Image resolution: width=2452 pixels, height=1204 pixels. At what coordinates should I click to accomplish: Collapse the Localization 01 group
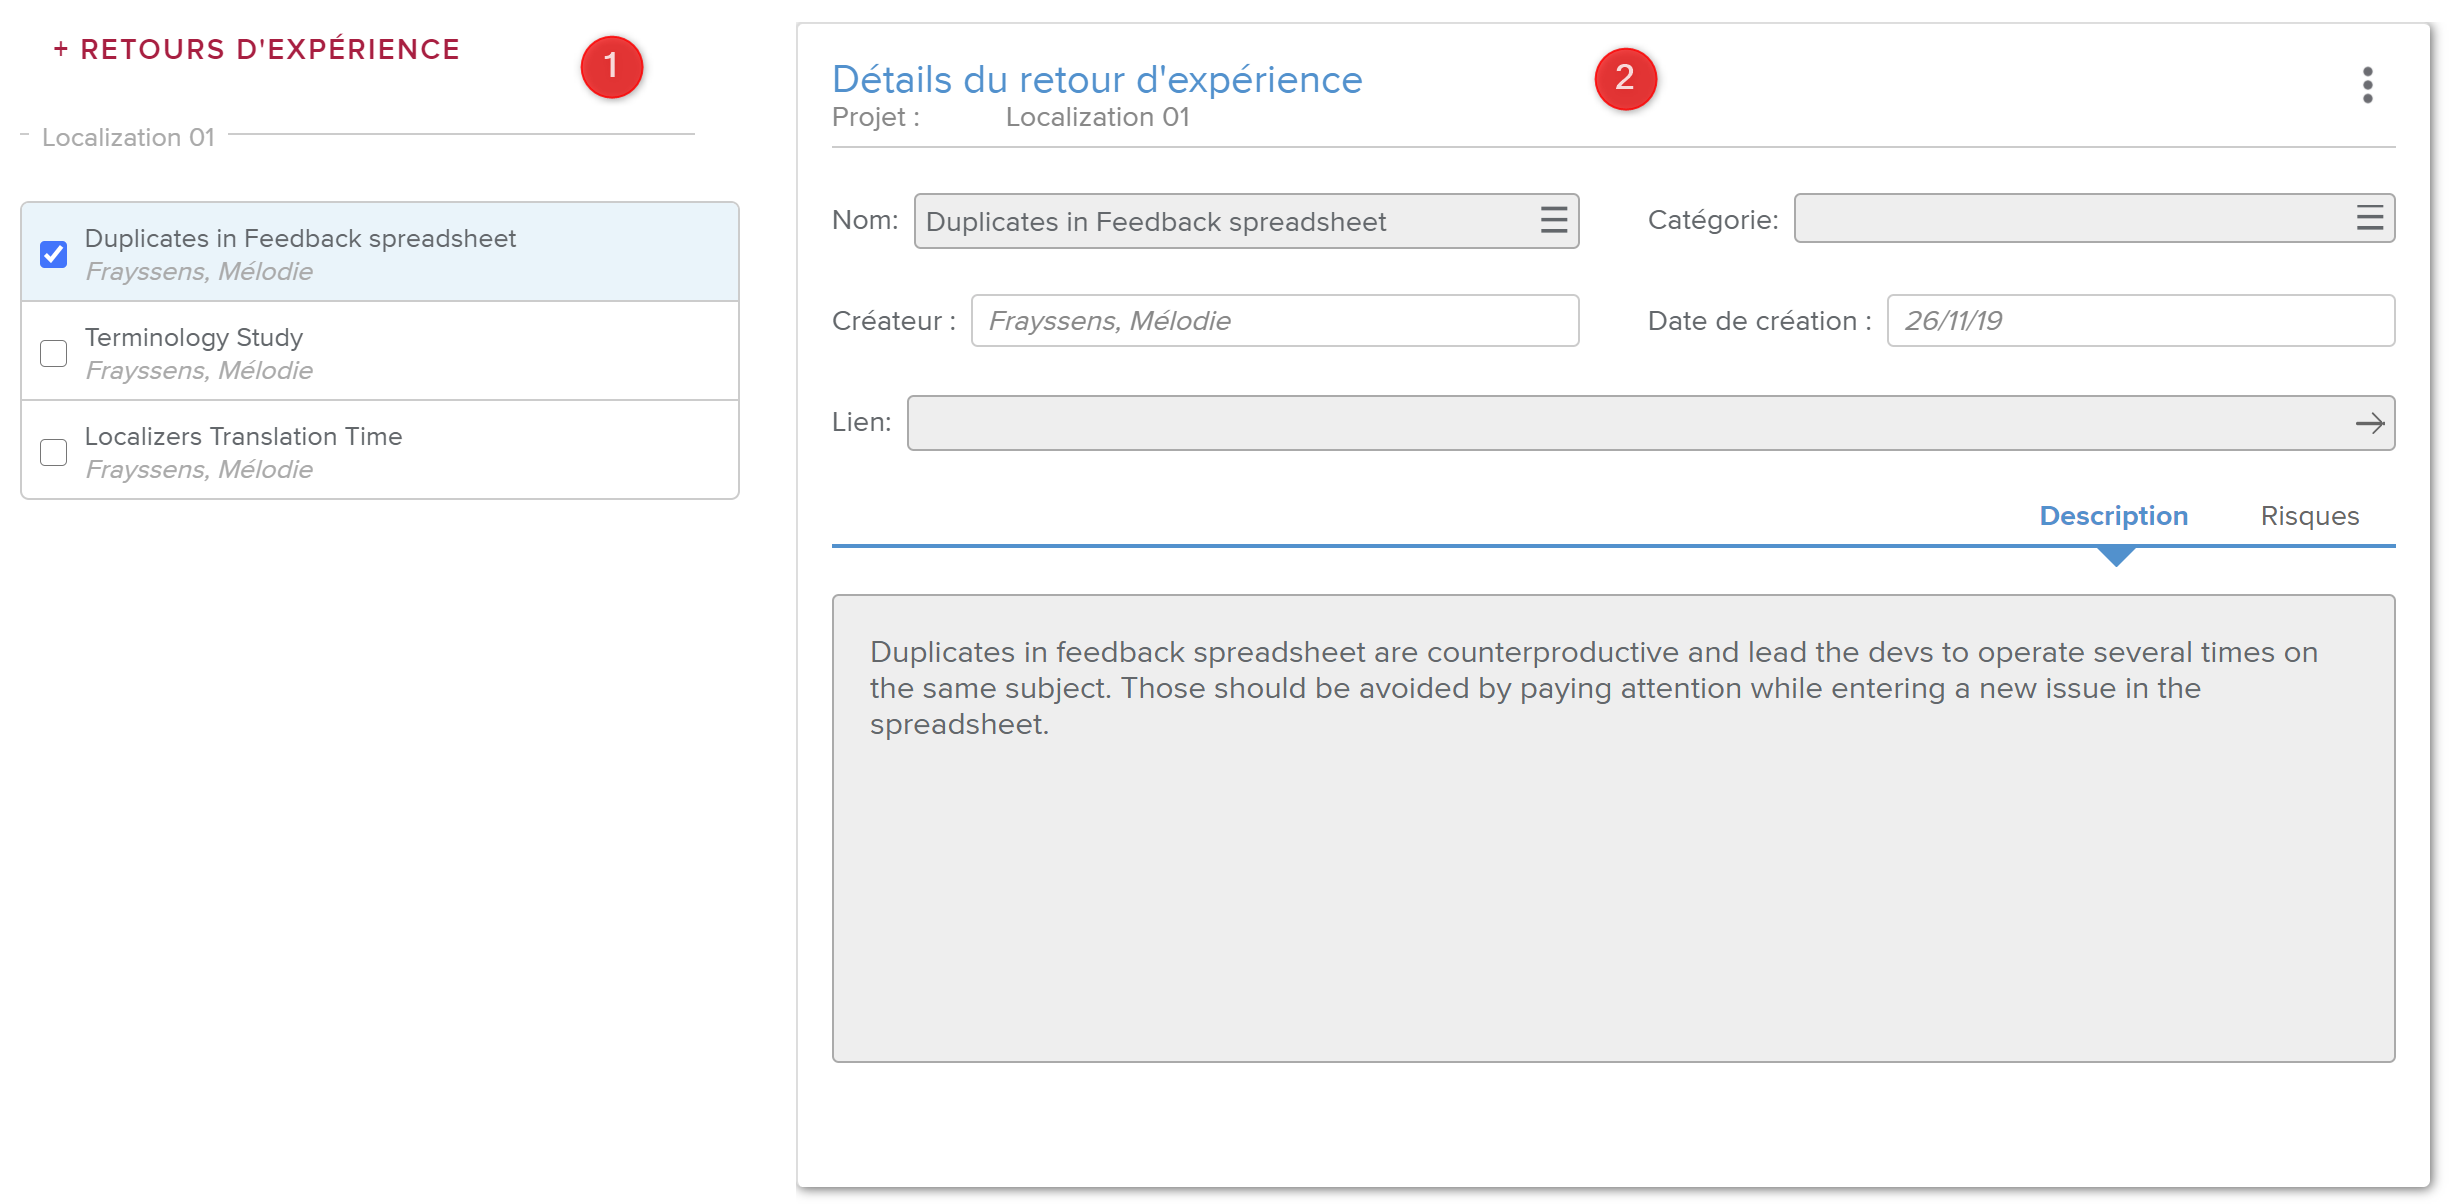tap(25, 135)
